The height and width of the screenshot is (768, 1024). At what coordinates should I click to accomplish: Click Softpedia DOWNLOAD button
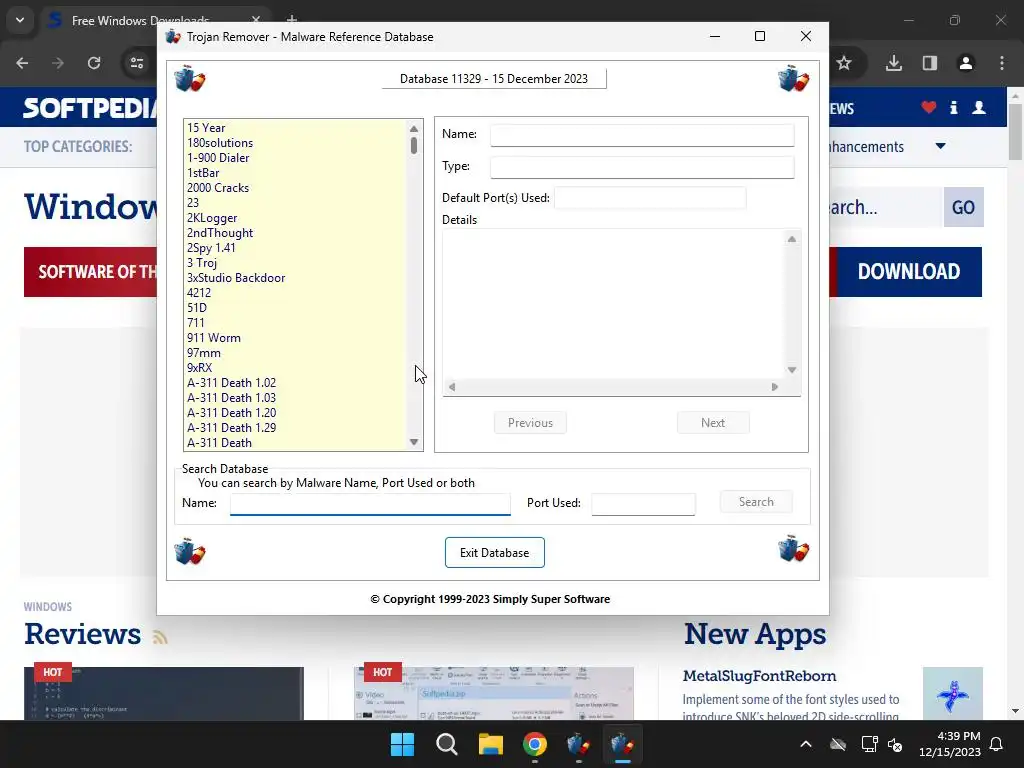[908, 272]
